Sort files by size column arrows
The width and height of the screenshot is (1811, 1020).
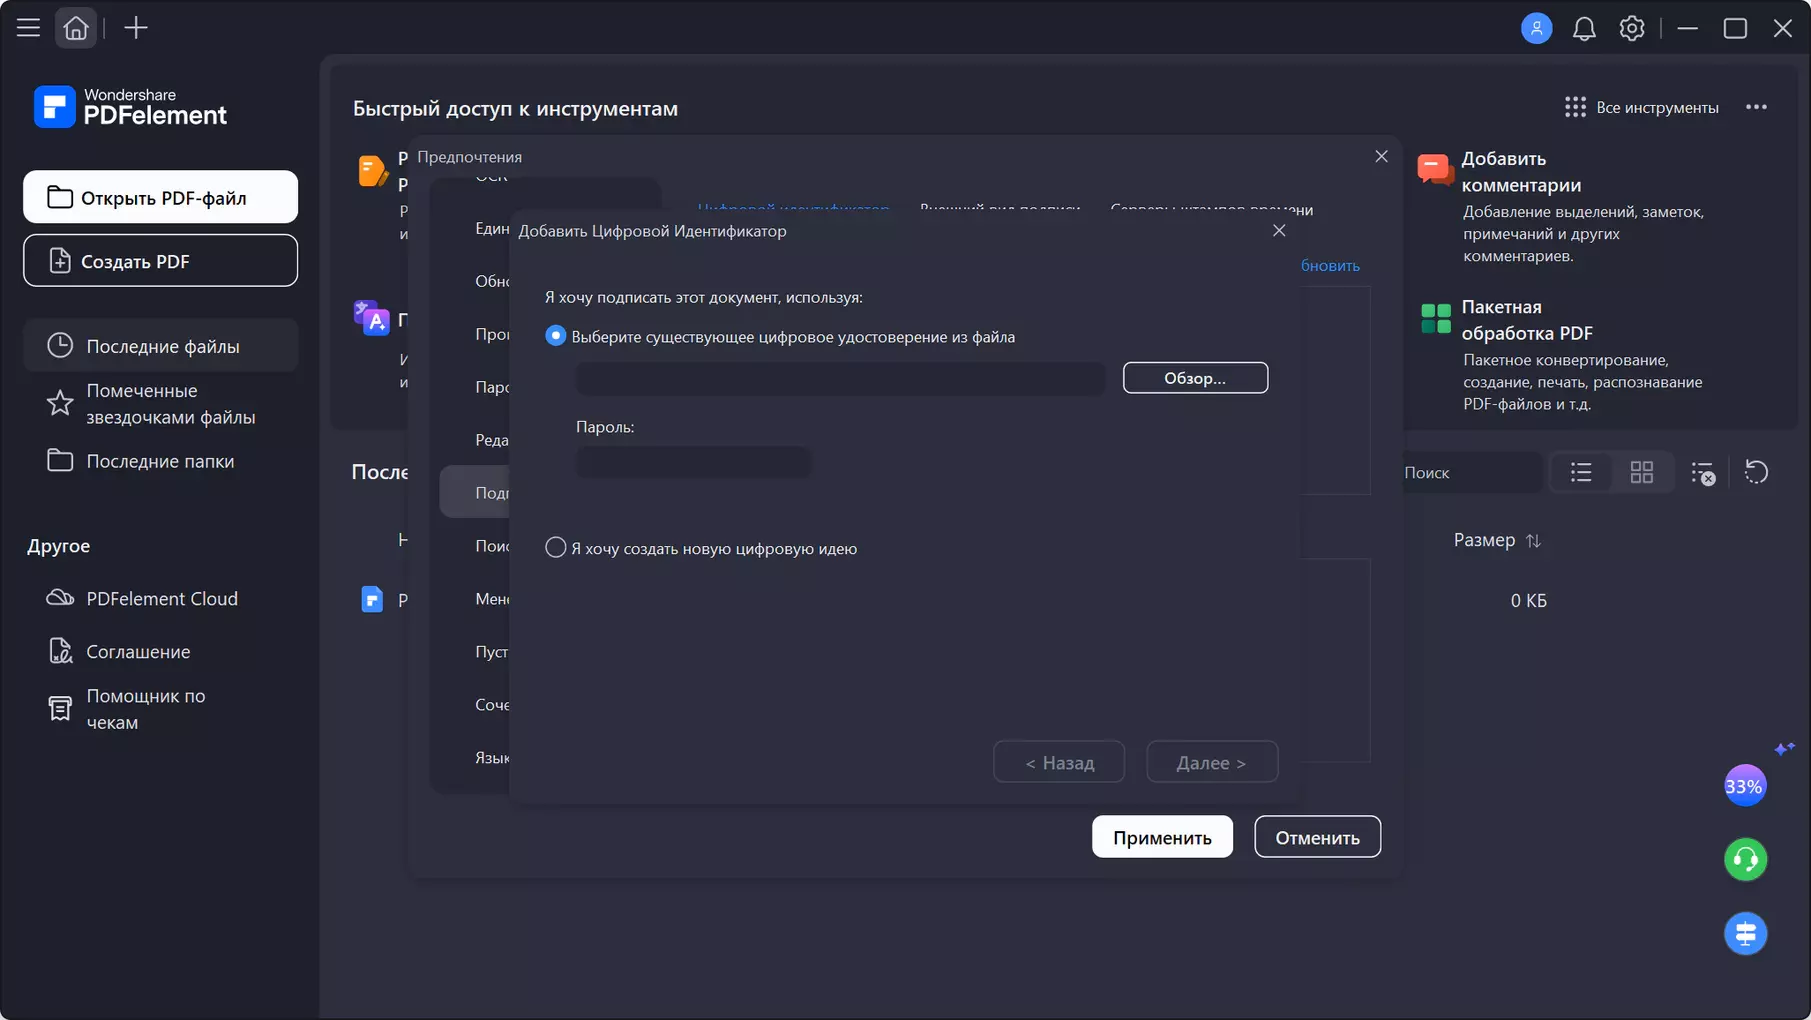click(1533, 540)
